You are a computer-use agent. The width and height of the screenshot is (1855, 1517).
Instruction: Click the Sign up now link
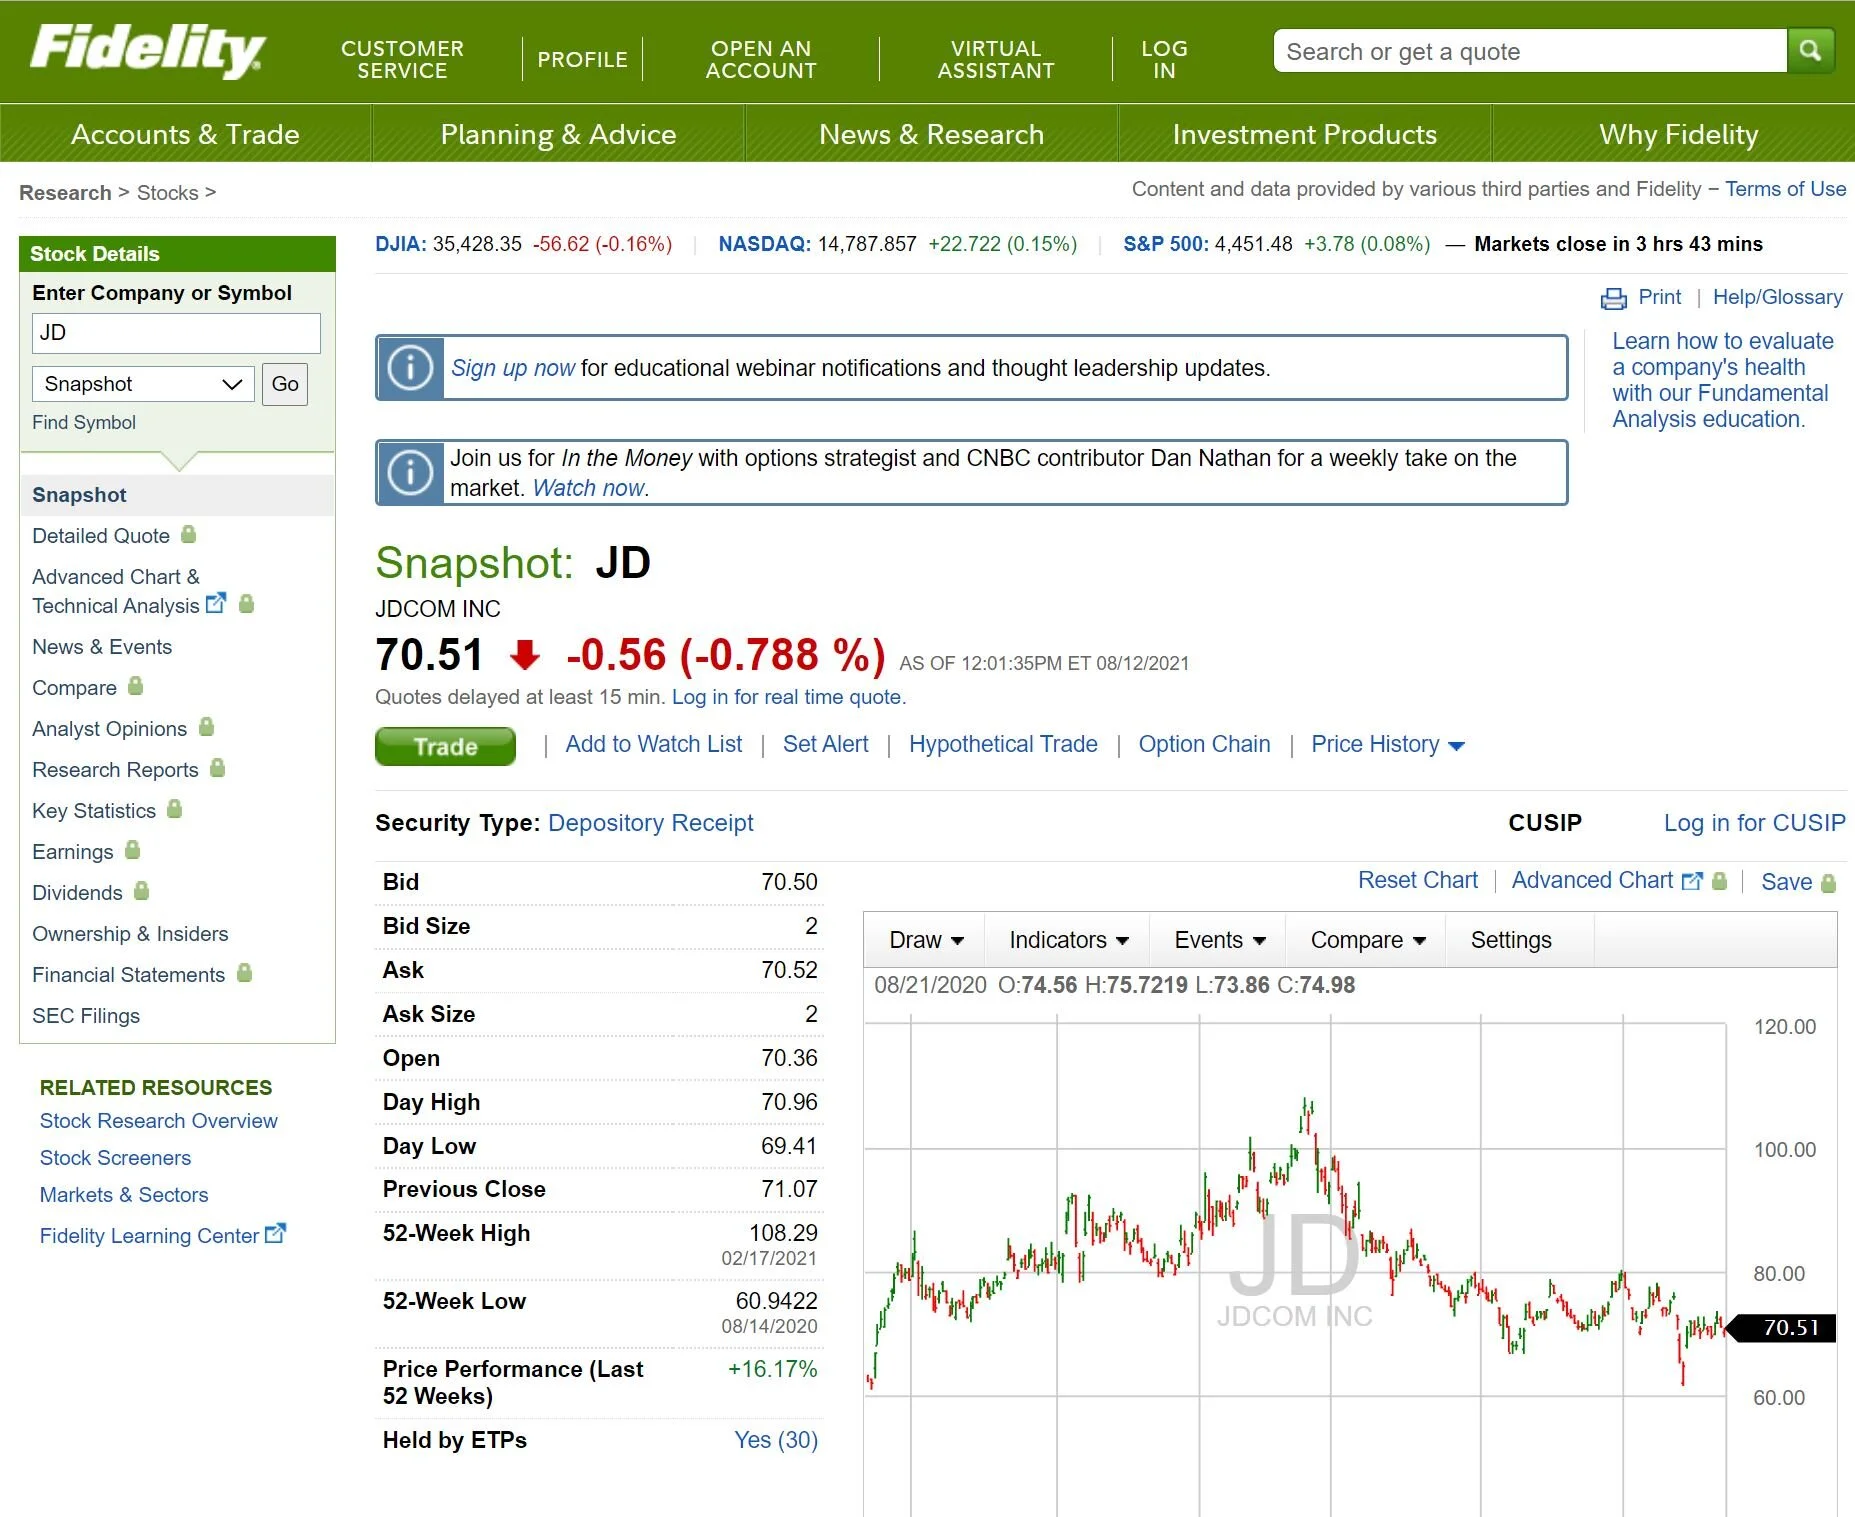[513, 368]
